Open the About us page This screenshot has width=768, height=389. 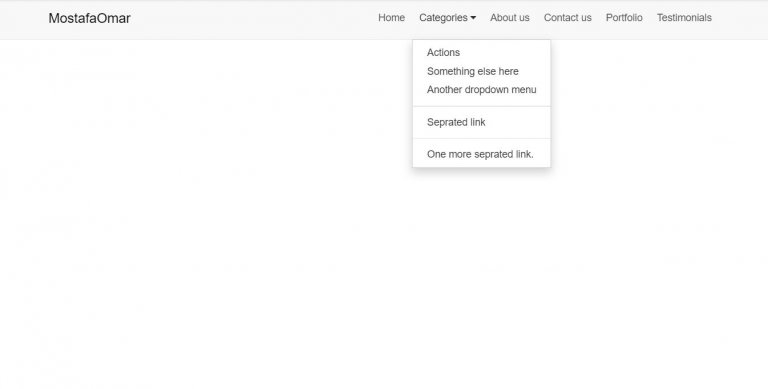(x=509, y=18)
